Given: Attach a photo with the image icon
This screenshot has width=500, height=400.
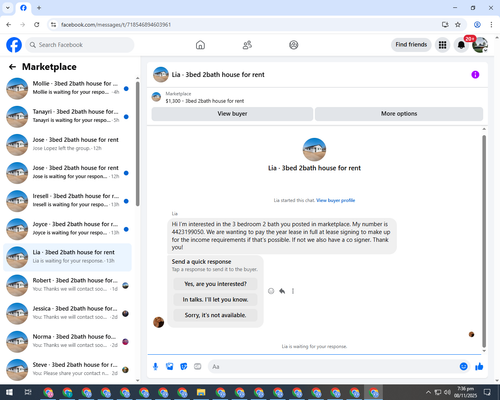Looking at the screenshot, I should point(170,367).
